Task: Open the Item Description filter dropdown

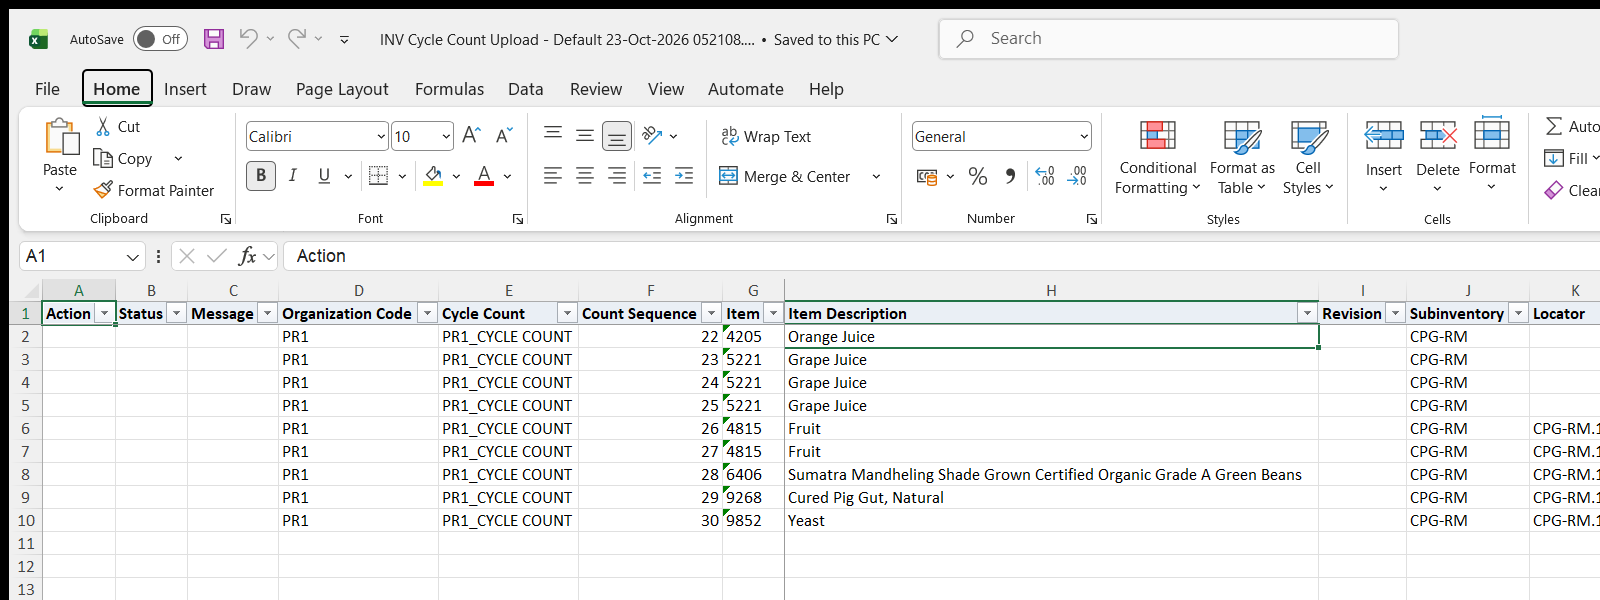Action: [1307, 314]
